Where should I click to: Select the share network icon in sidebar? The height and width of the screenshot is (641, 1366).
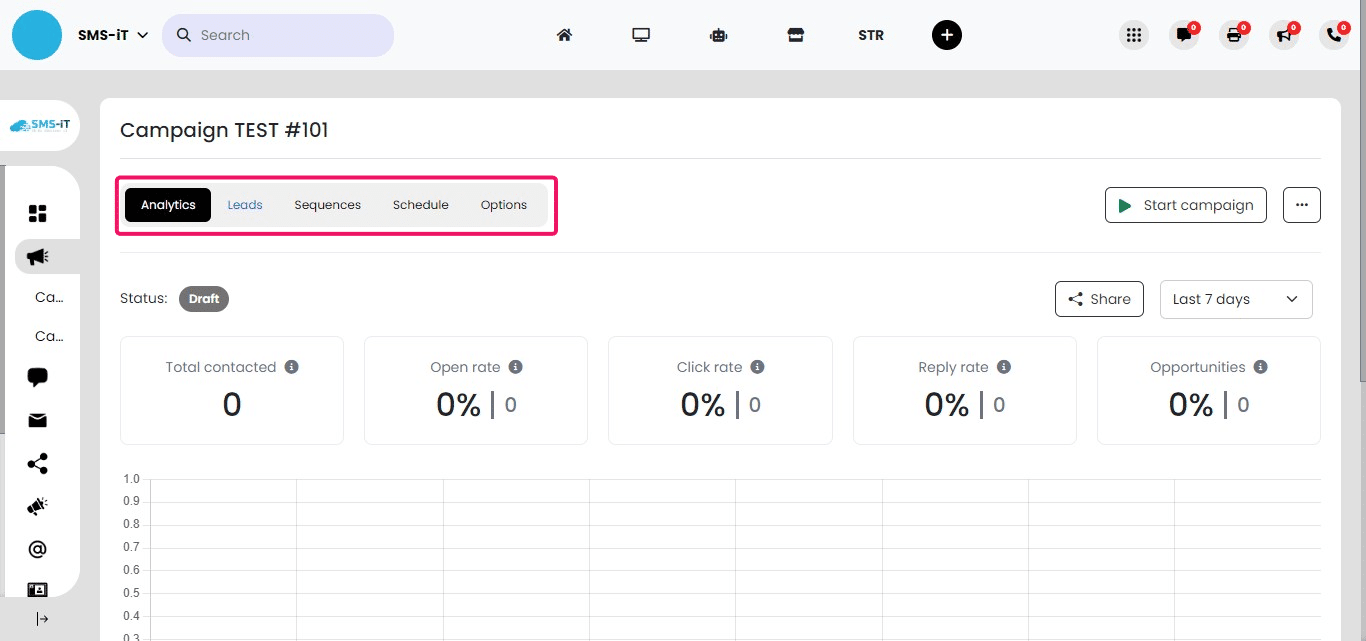click(37, 463)
